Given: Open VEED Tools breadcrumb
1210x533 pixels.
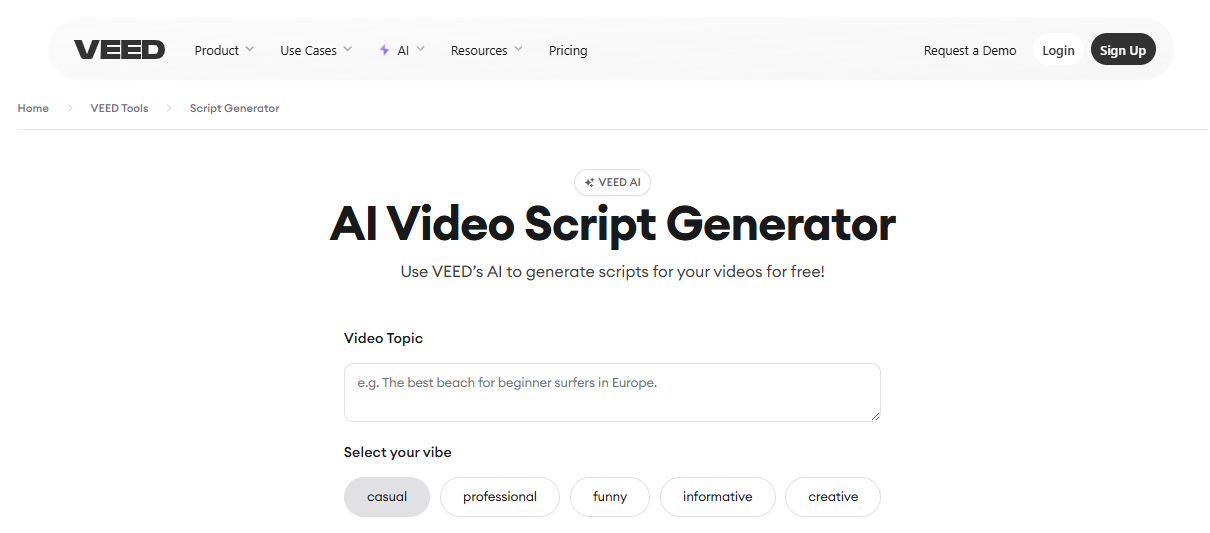Looking at the screenshot, I should 119,108.
